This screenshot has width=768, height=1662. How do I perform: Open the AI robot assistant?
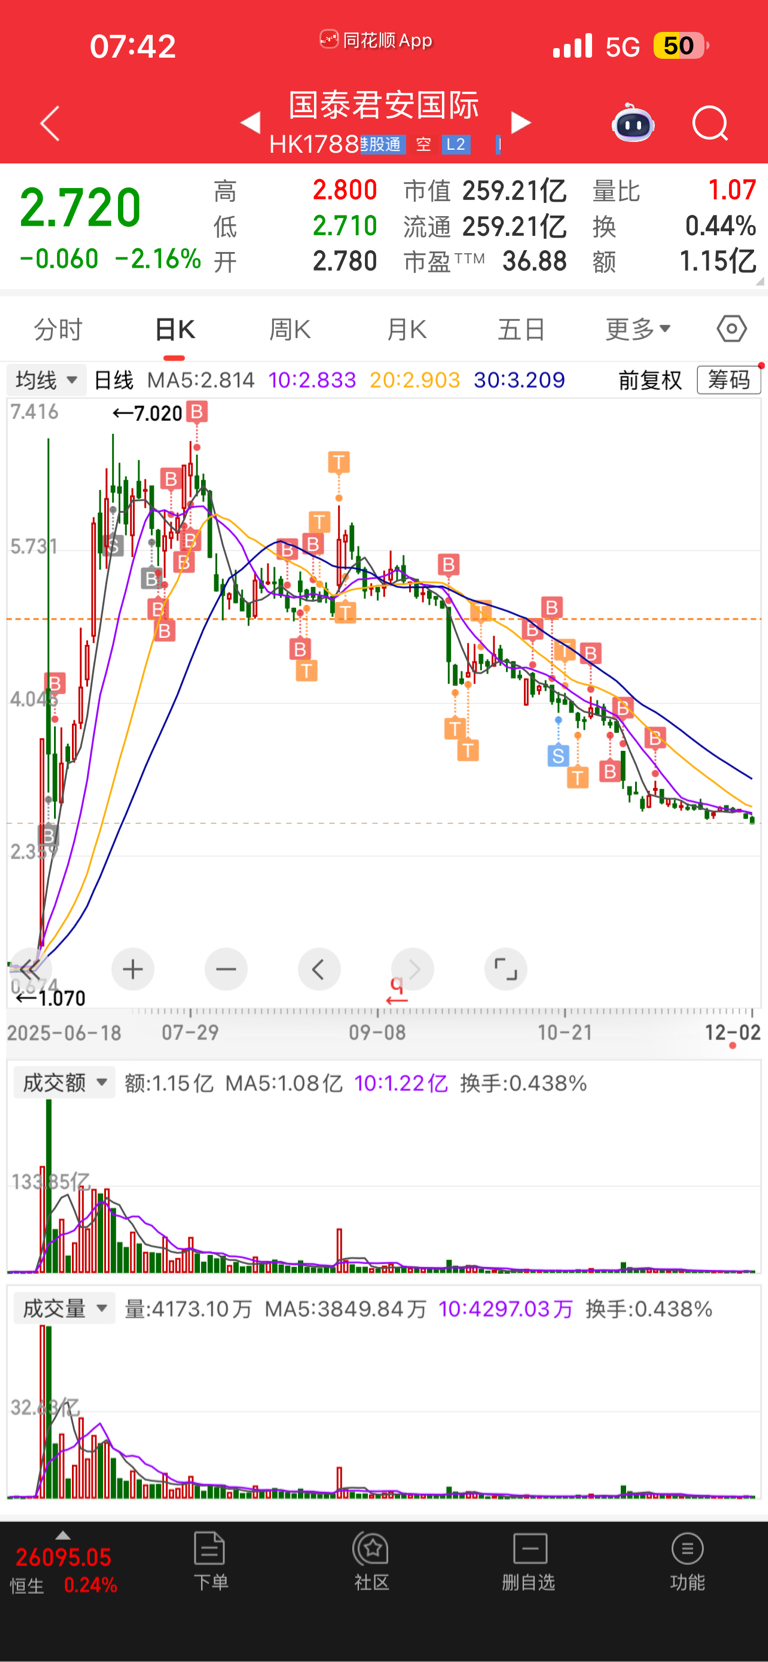click(x=632, y=123)
